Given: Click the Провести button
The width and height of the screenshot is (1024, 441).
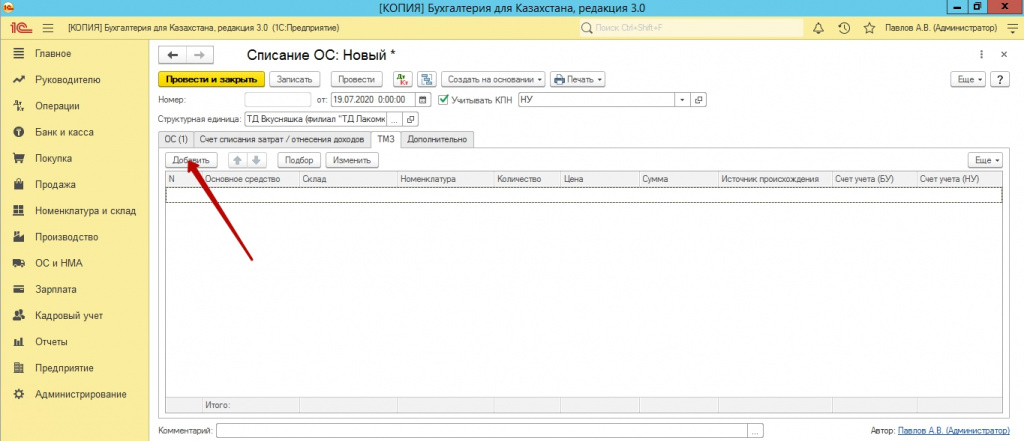Looking at the screenshot, I should pyautogui.click(x=357, y=80).
